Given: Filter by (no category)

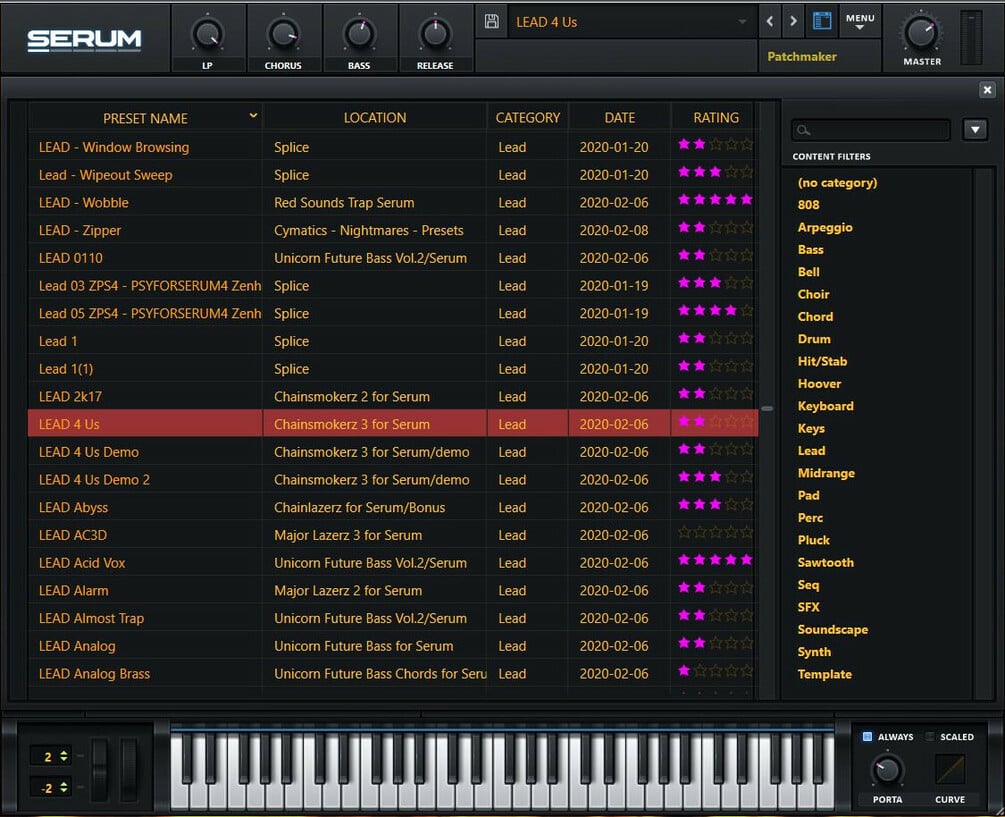Looking at the screenshot, I should tap(837, 183).
